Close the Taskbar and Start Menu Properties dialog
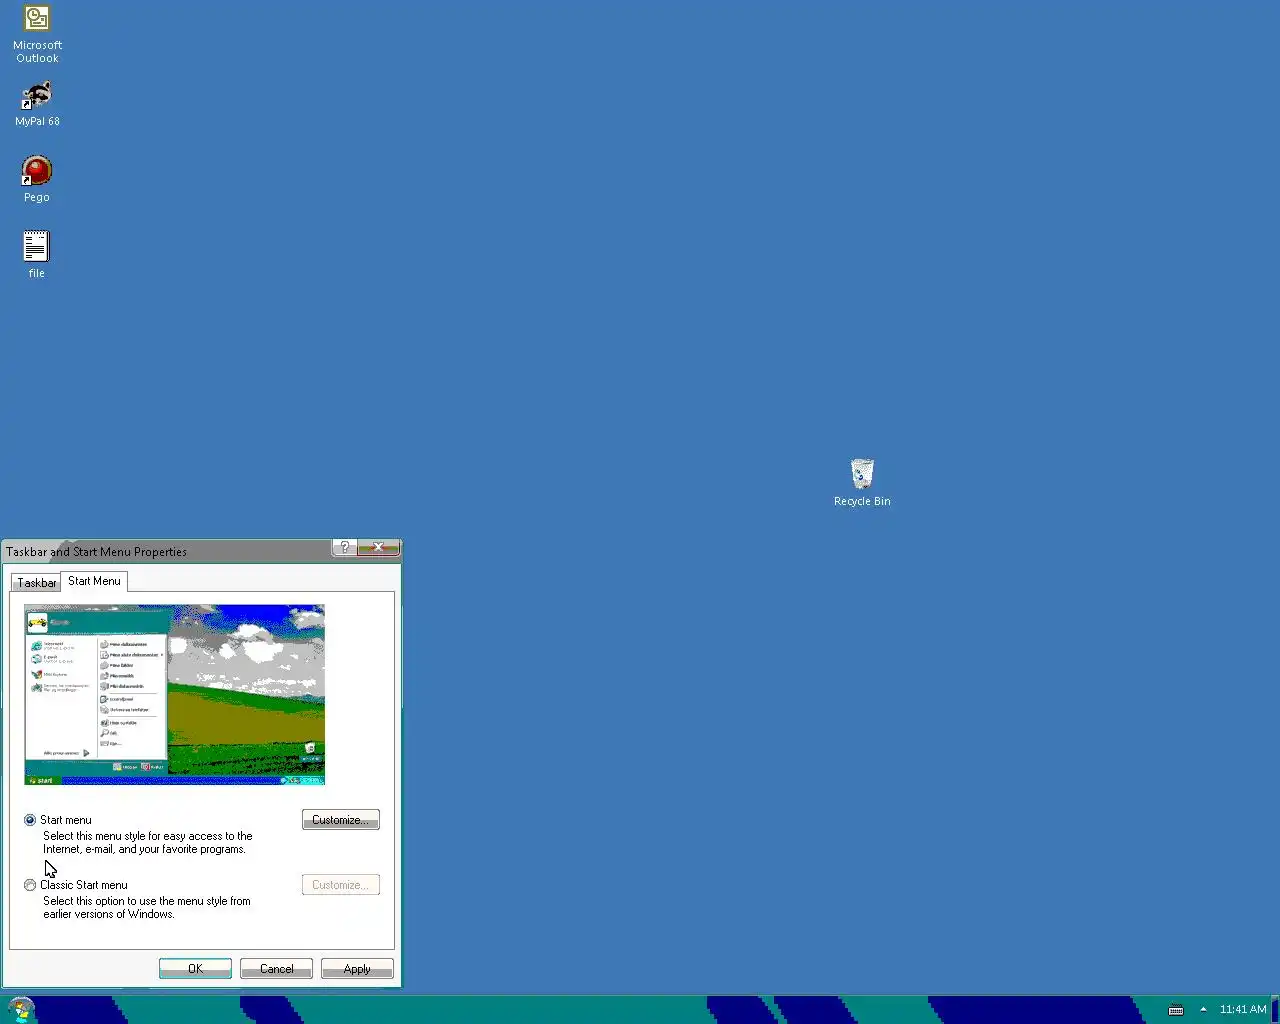1280x1024 pixels. pos(378,547)
